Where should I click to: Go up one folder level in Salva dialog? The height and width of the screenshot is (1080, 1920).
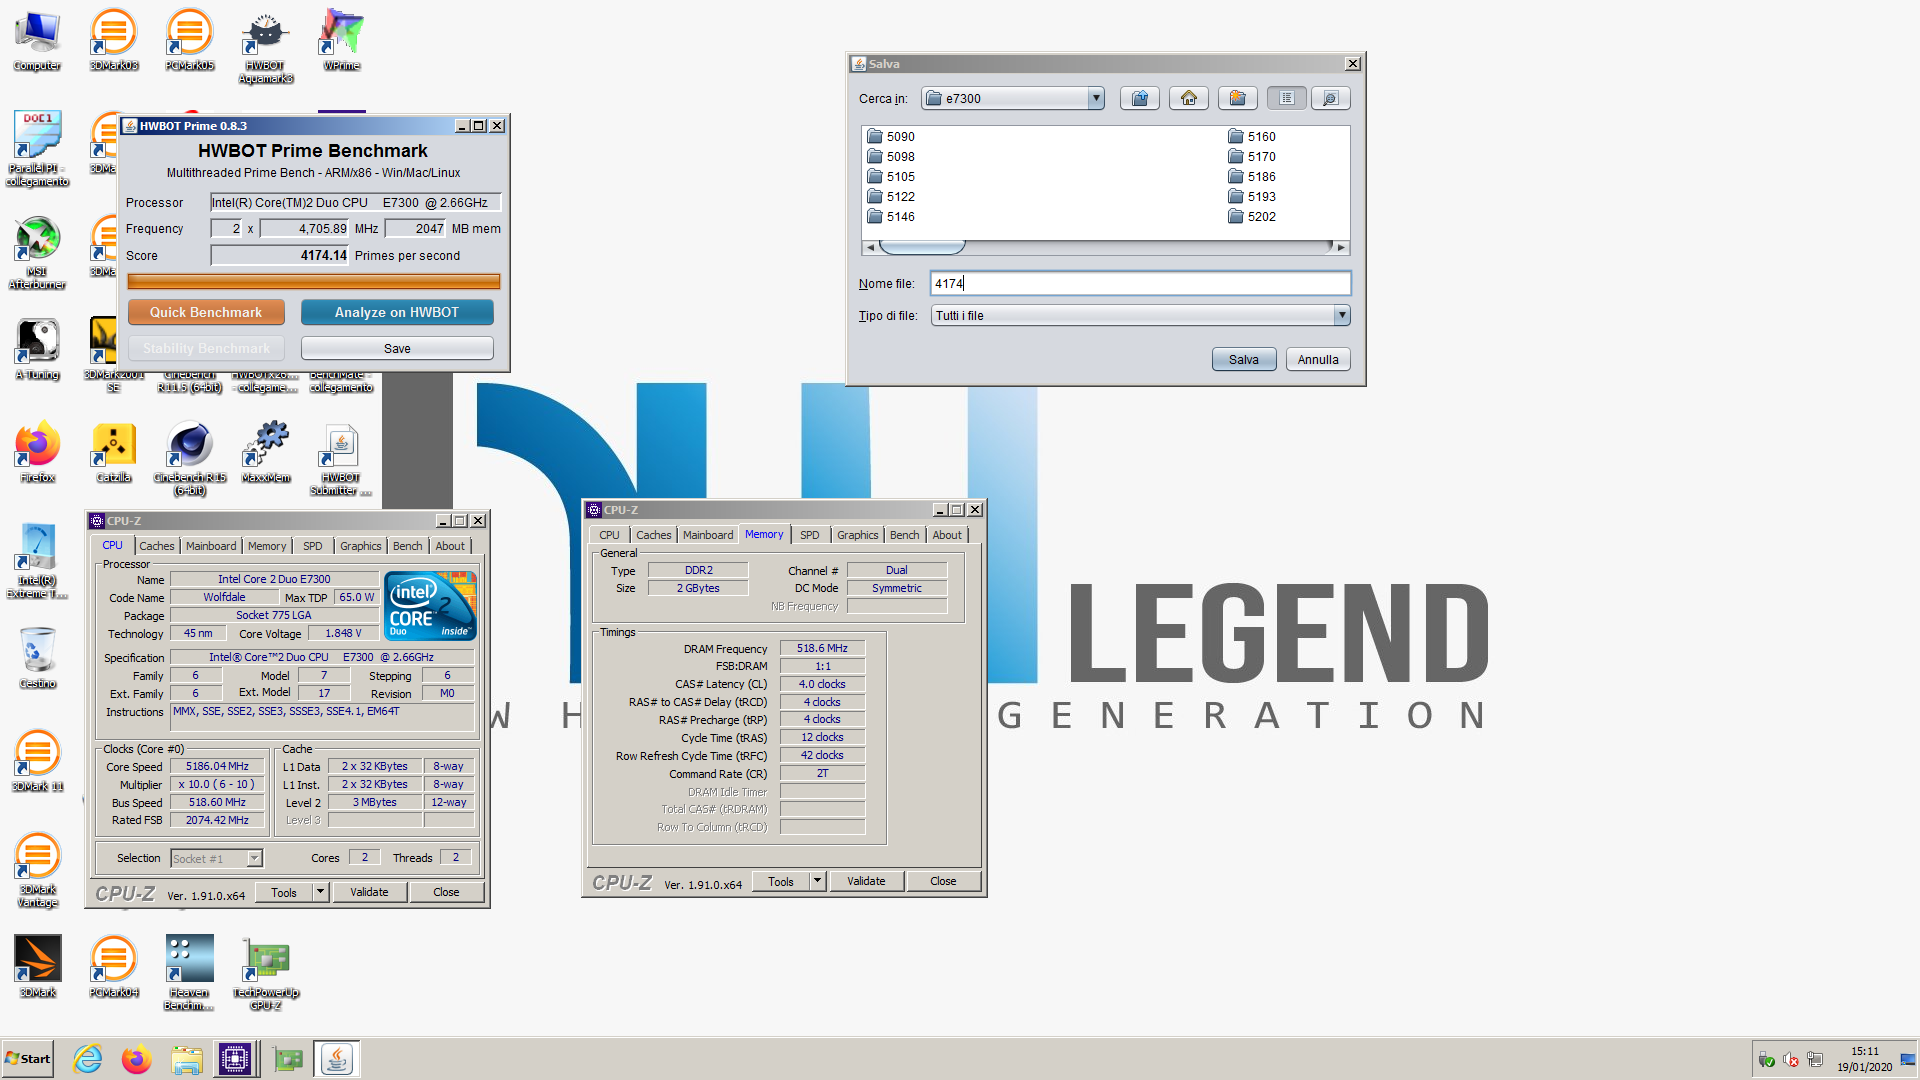tap(1140, 98)
